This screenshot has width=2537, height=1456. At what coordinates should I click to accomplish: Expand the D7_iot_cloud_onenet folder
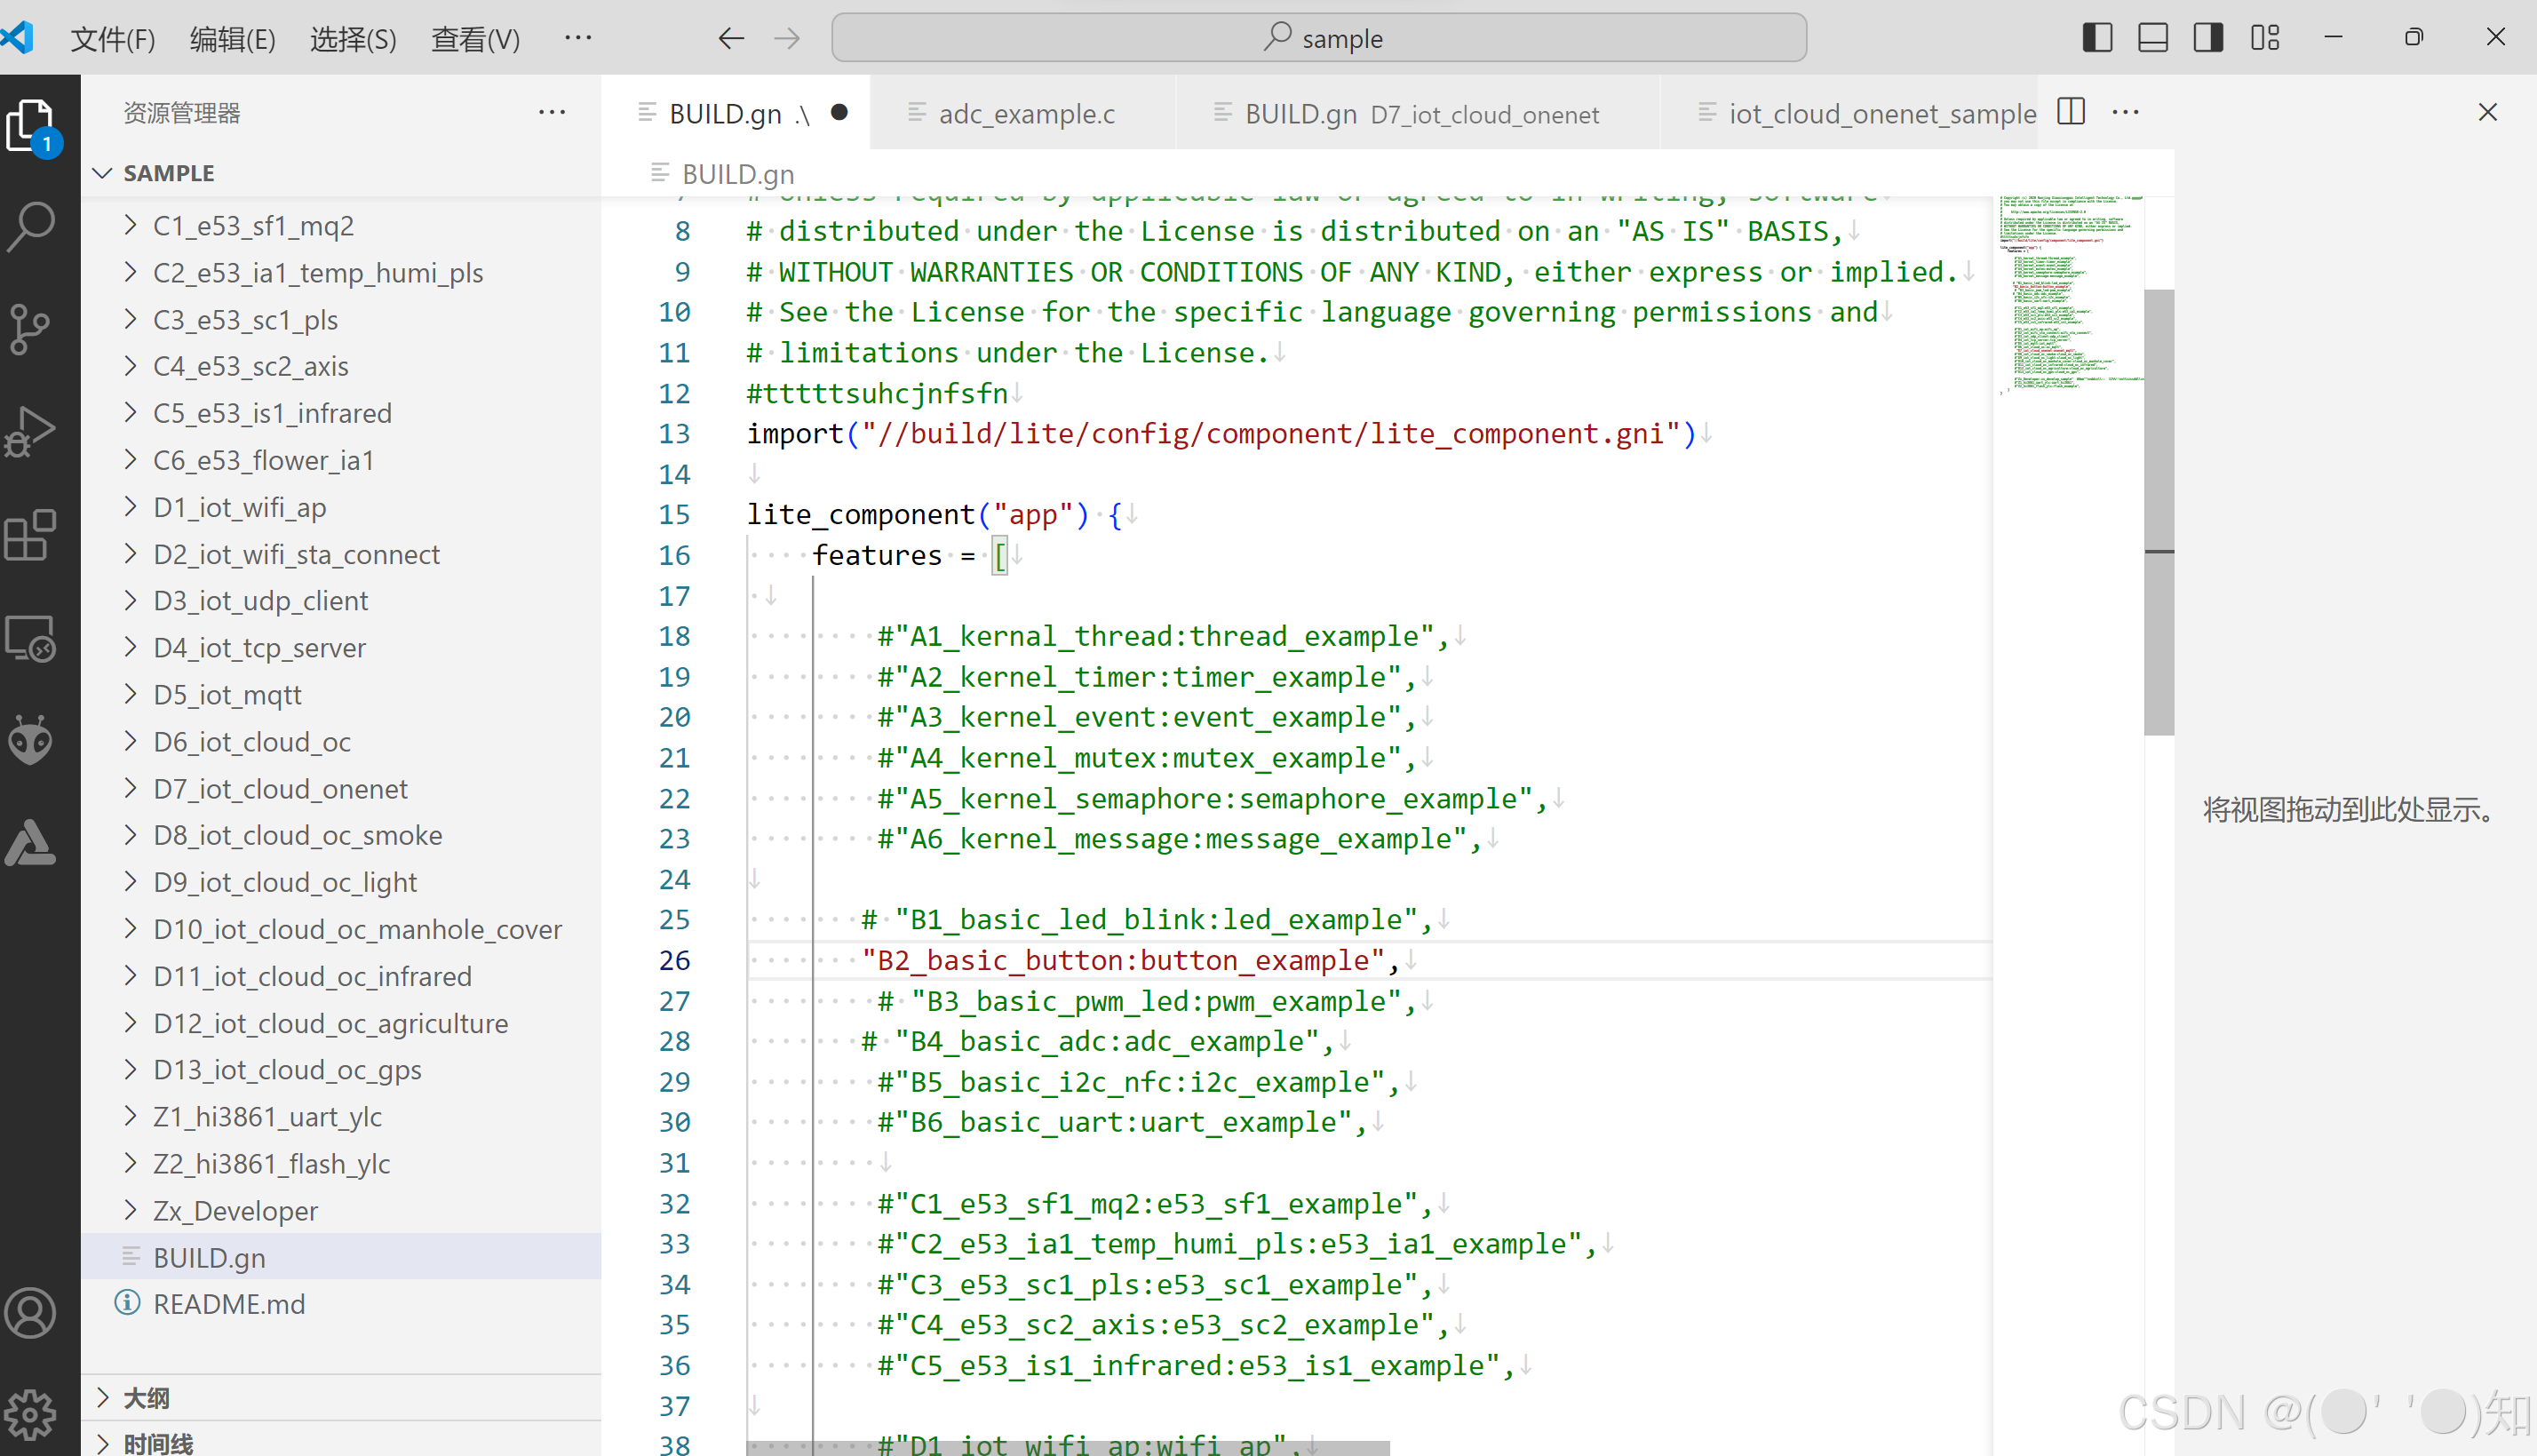coord(280,789)
